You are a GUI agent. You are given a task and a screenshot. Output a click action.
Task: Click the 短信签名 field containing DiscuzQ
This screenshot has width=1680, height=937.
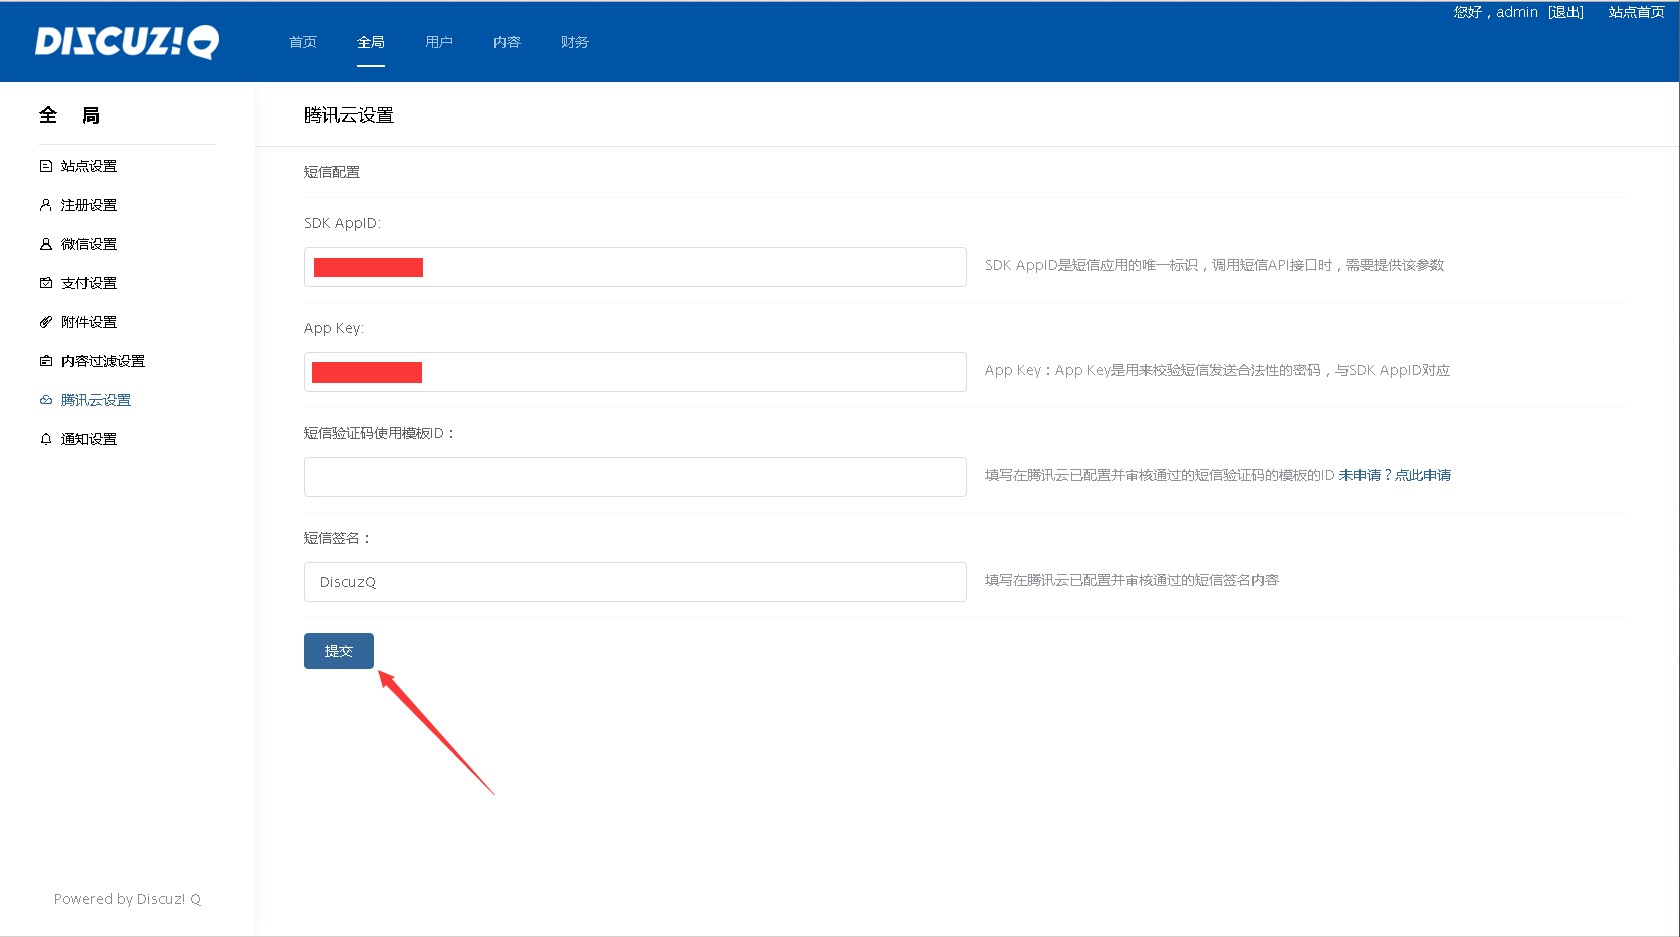pyautogui.click(x=635, y=582)
